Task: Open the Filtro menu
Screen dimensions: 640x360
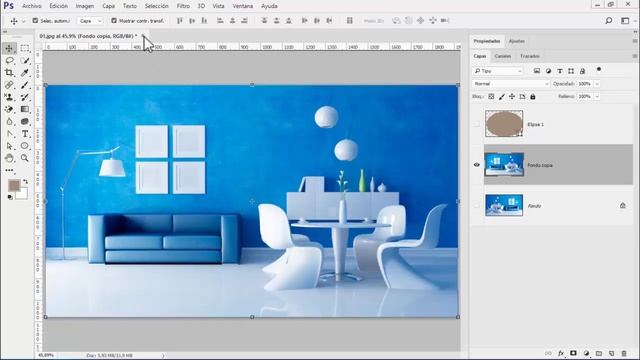Action: click(183, 6)
